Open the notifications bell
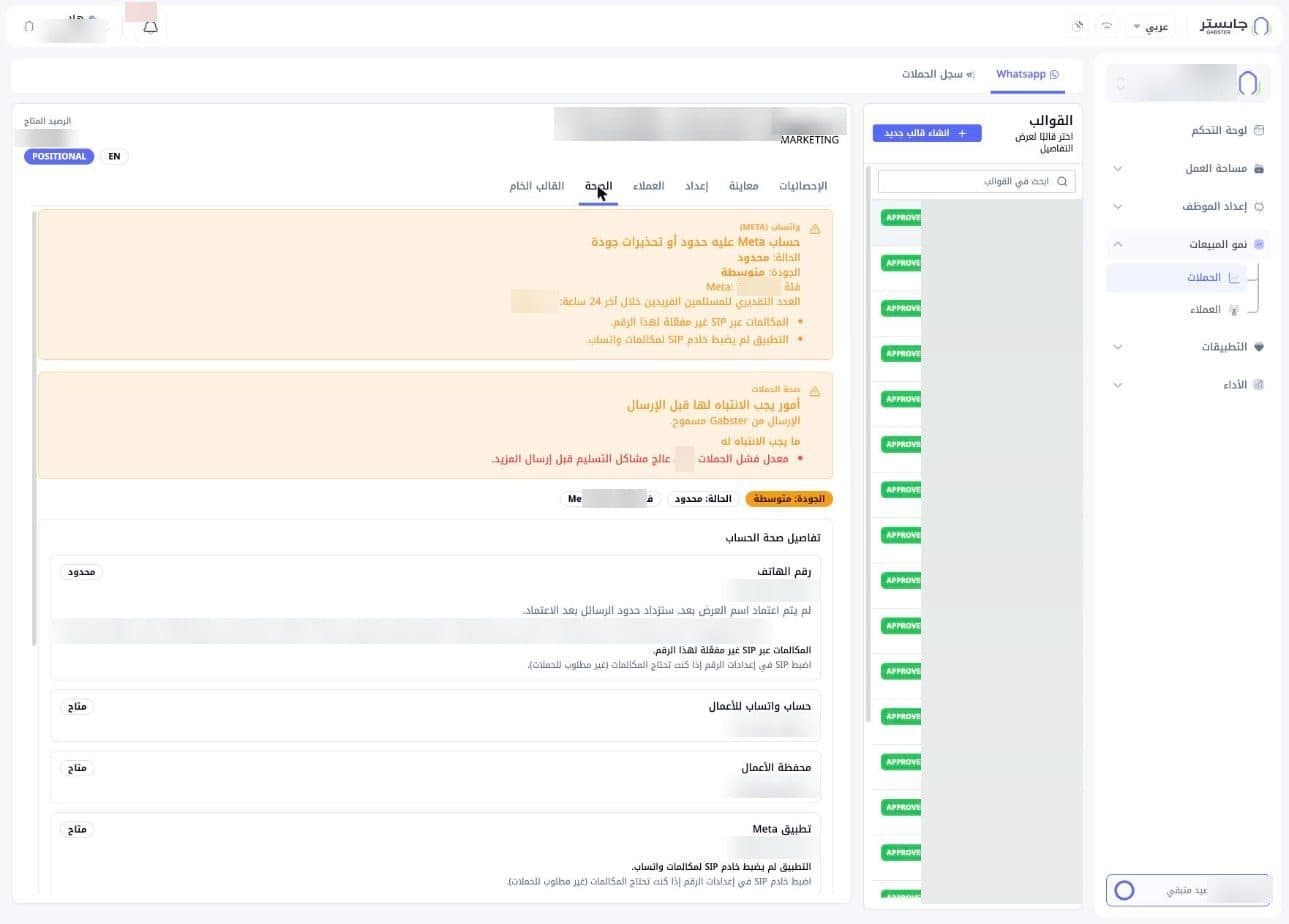The height and width of the screenshot is (924, 1289). pos(150,27)
